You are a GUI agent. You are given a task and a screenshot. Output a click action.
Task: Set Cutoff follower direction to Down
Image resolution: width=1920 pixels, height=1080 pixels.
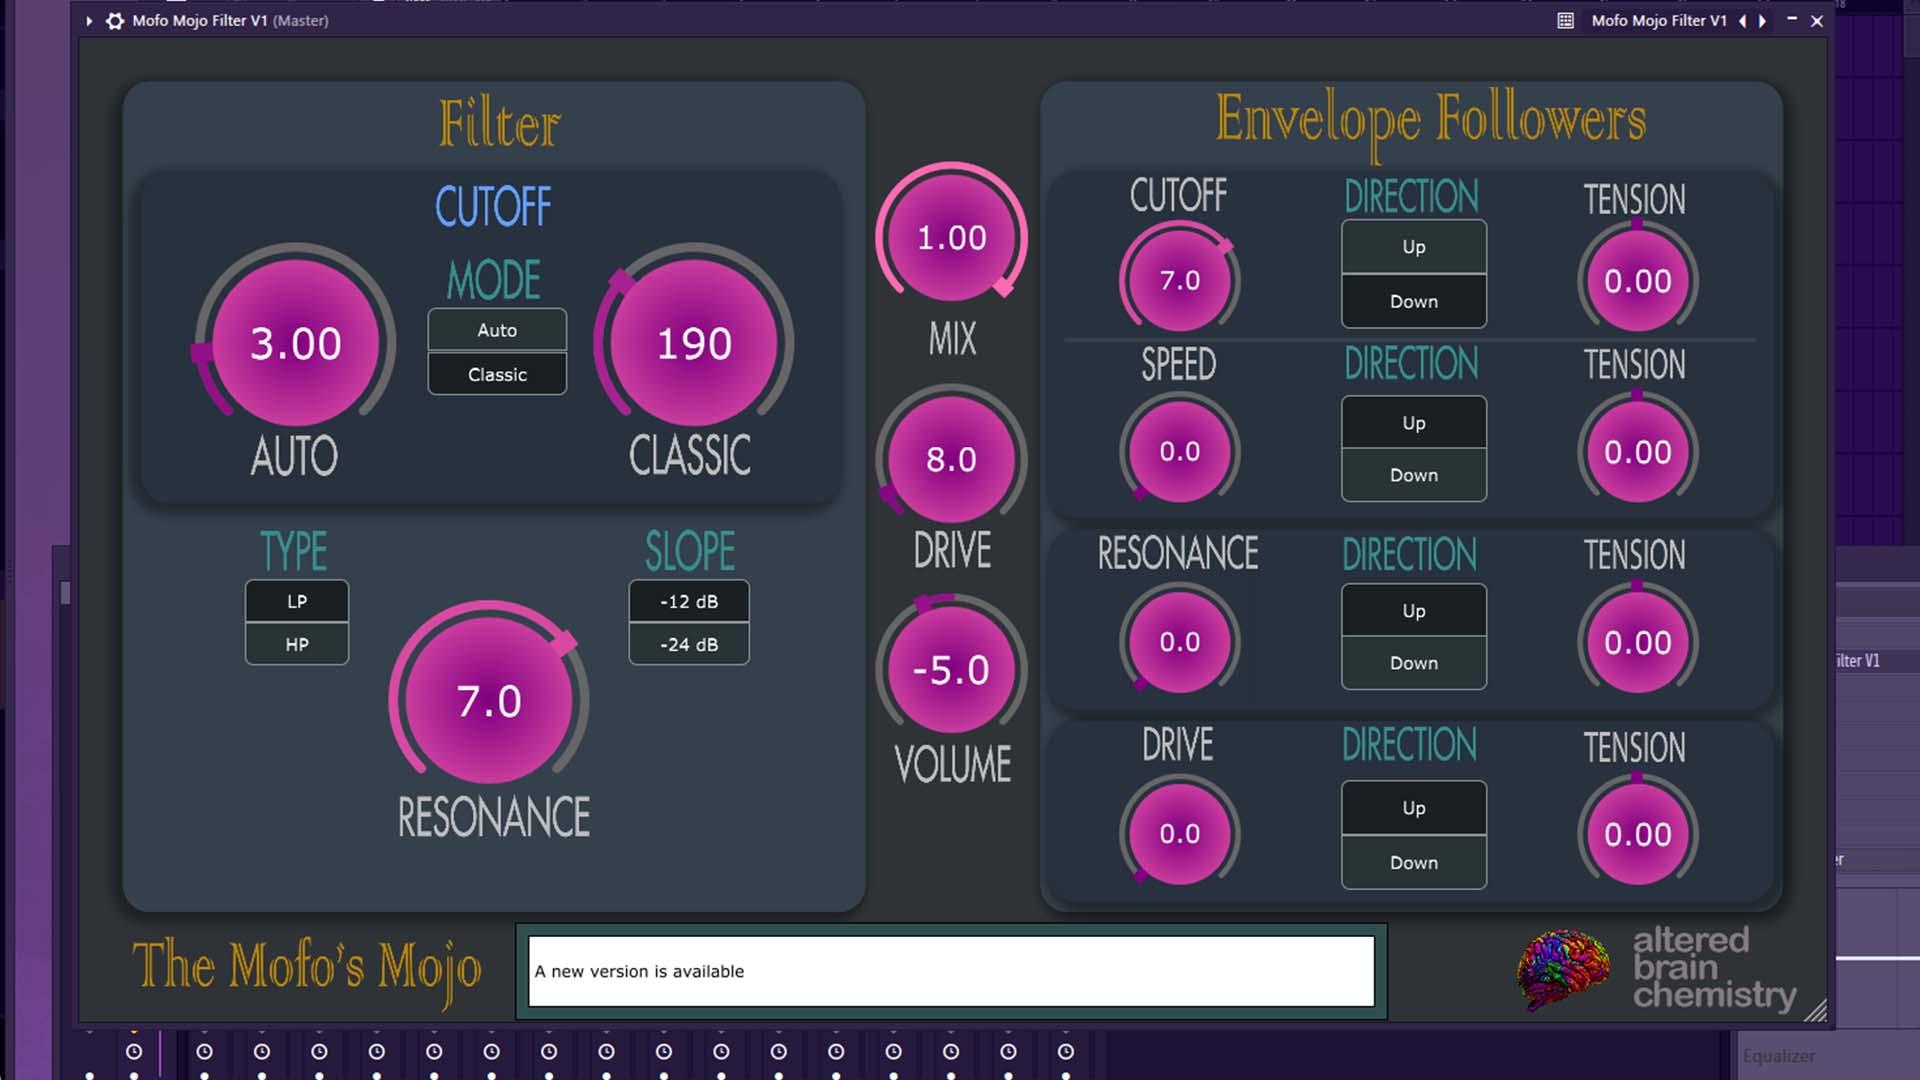click(1413, 301)
